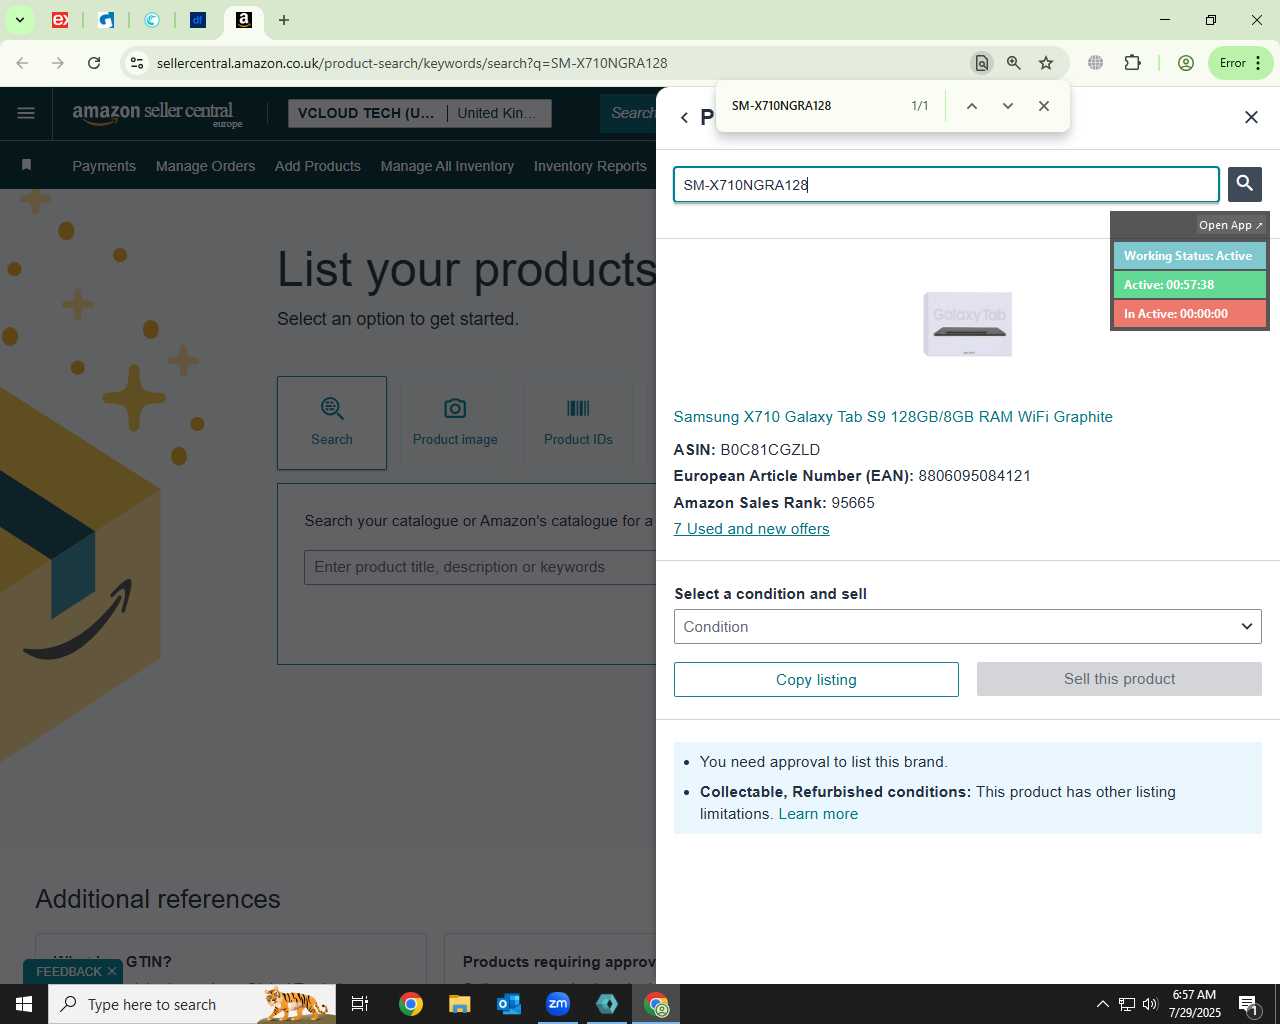Select the Product image option card
The height and width of the screenshot is (1024, 1280).
point(455,423)
